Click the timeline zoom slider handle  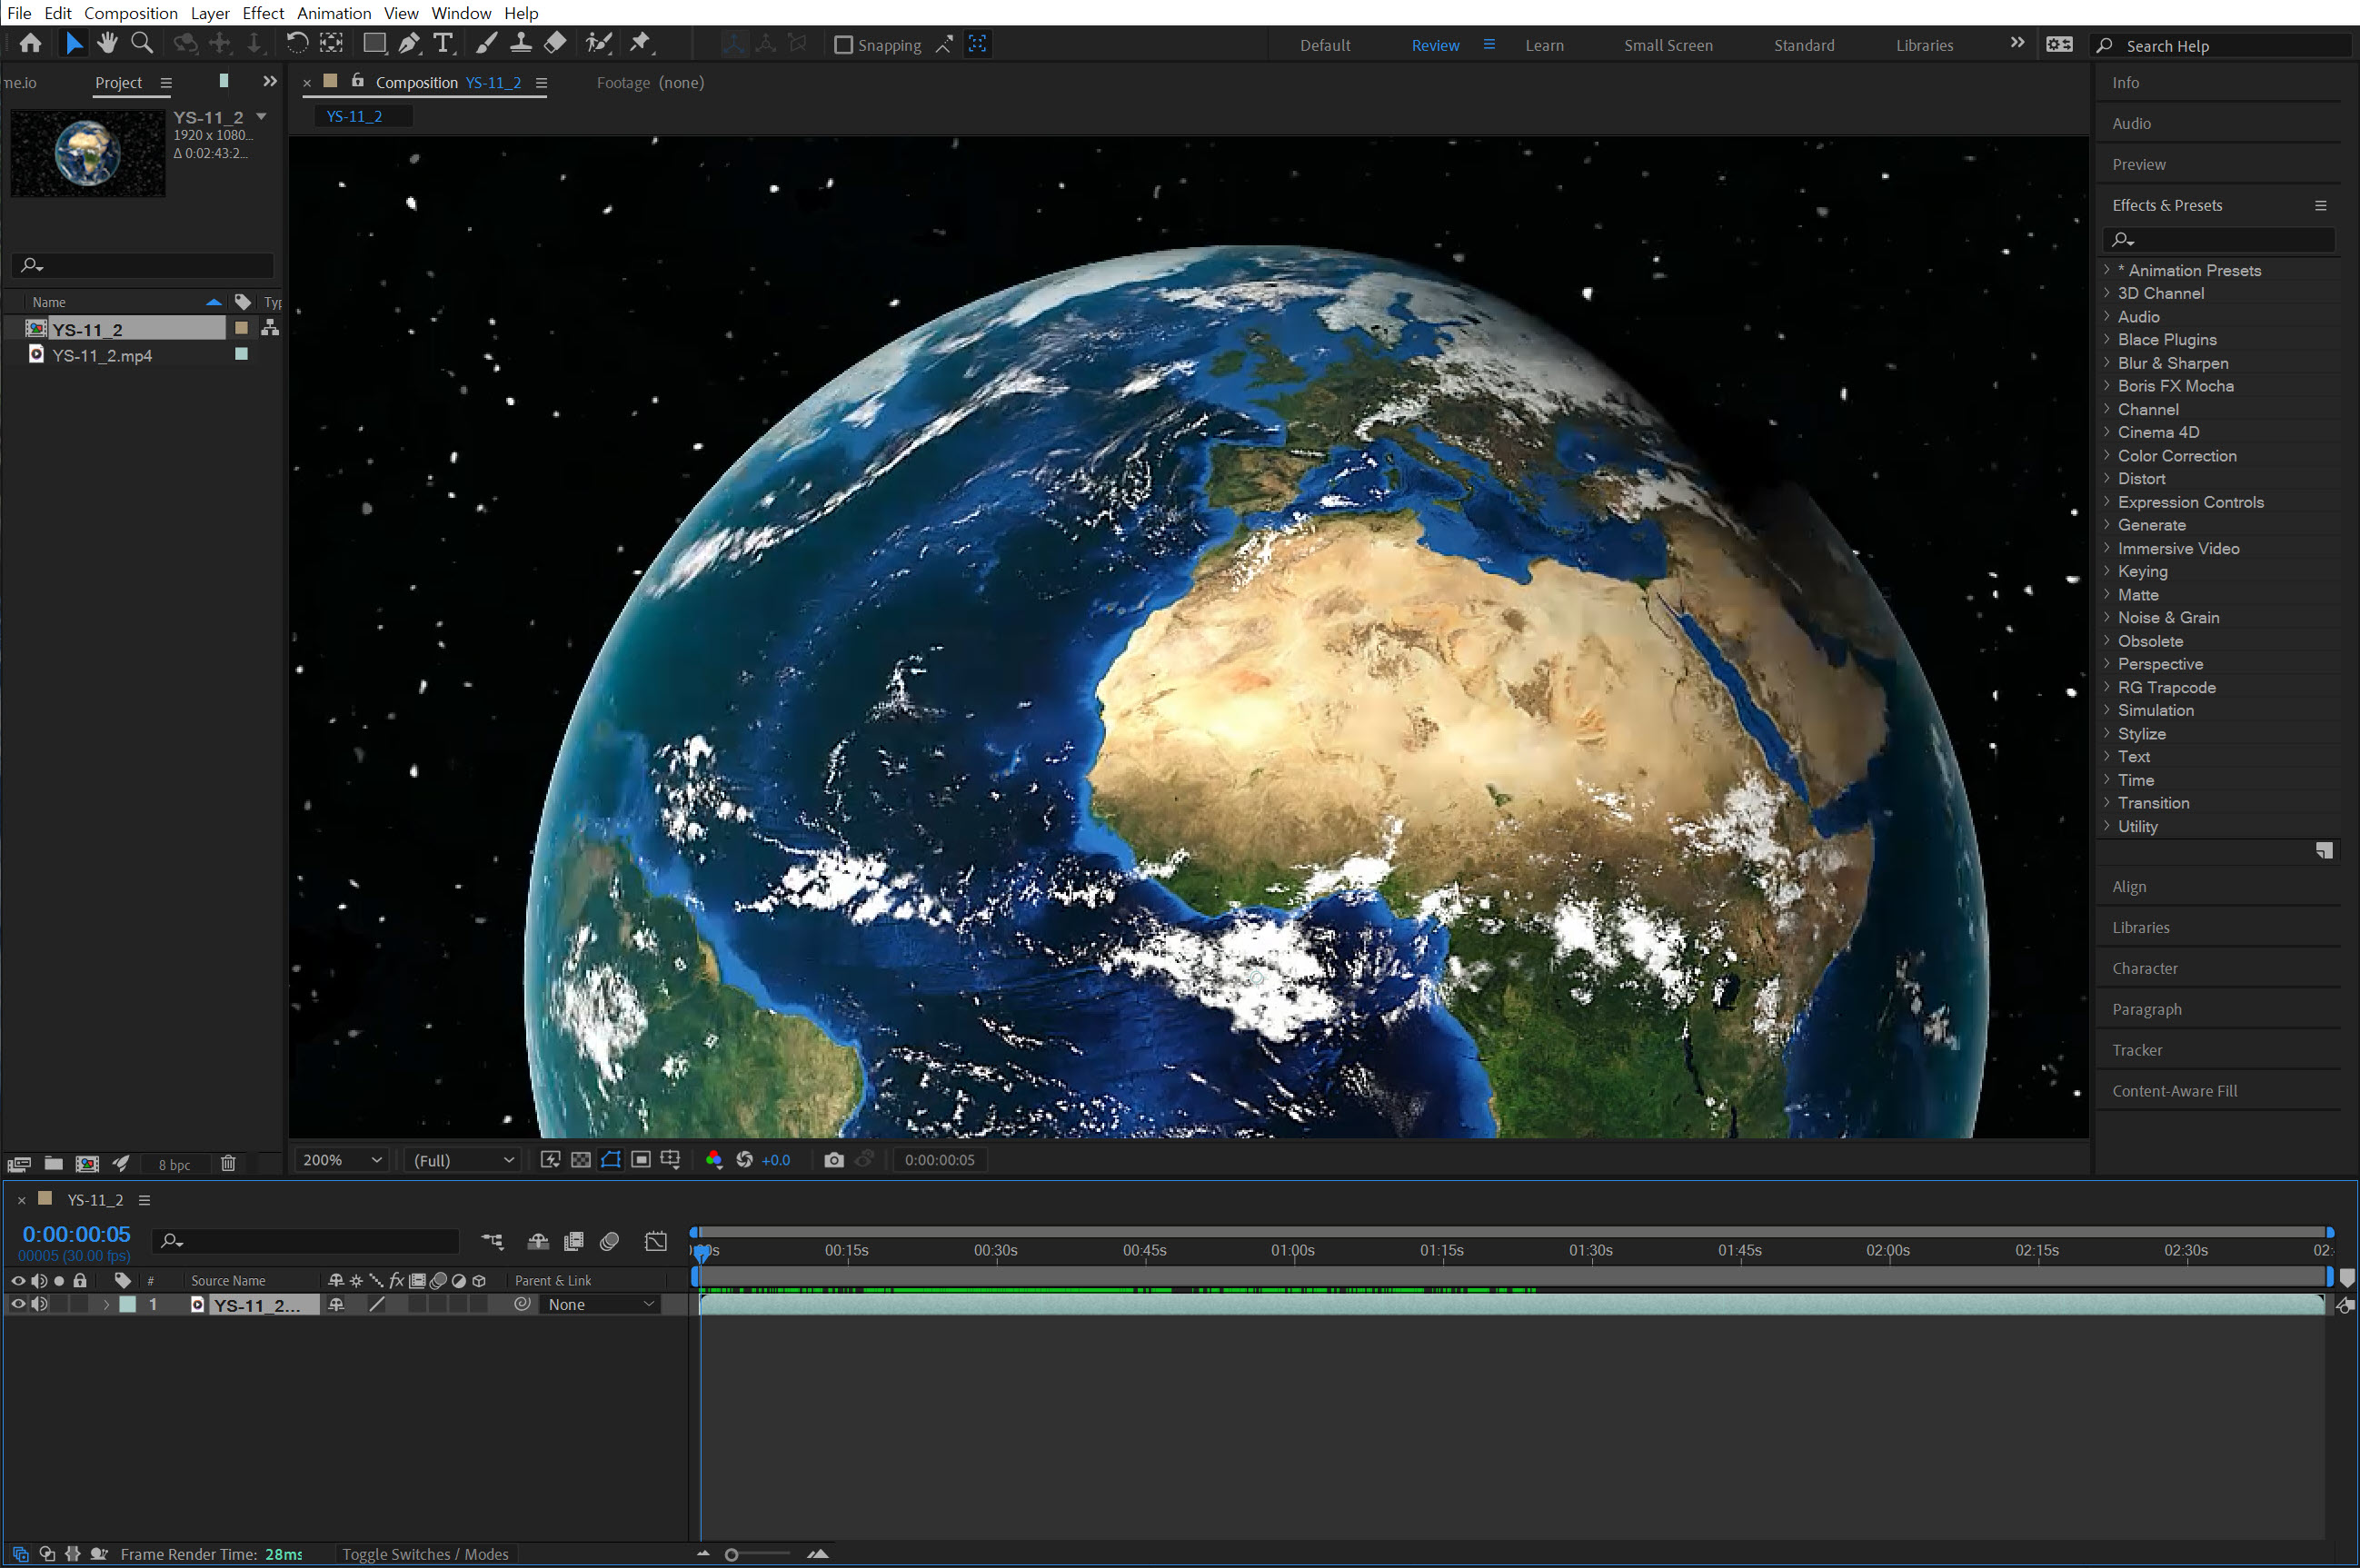731,1554
